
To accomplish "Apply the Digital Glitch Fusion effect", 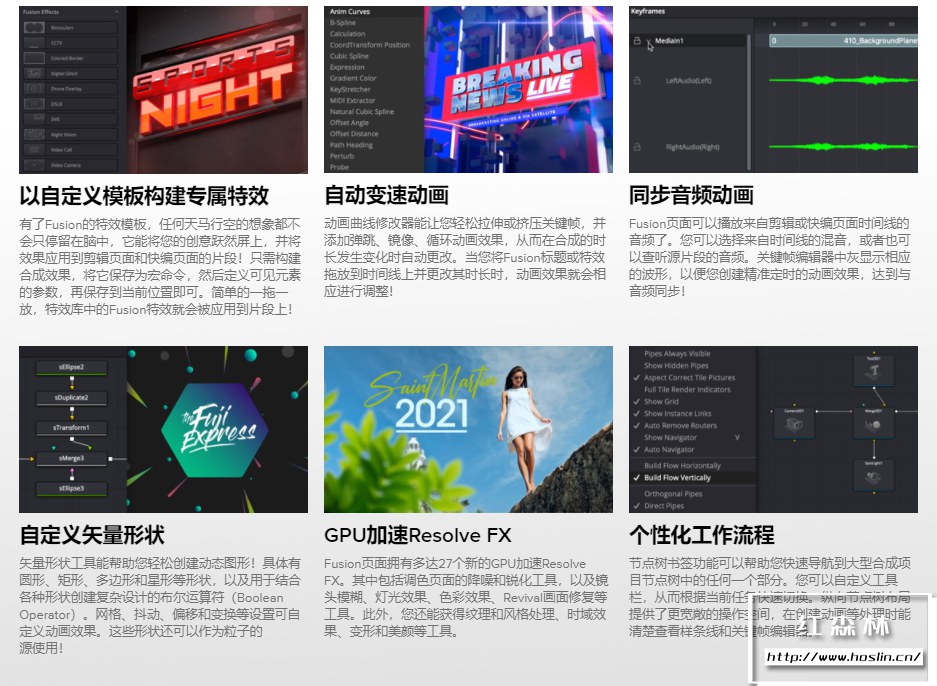I will [x=34, y=72].
